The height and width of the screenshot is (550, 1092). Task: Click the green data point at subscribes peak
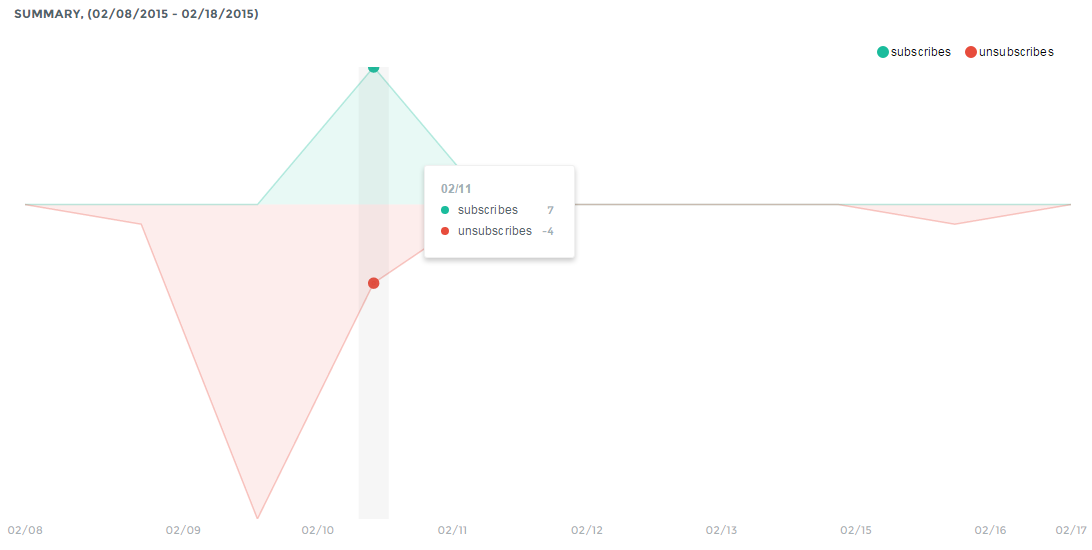(374, 67)
